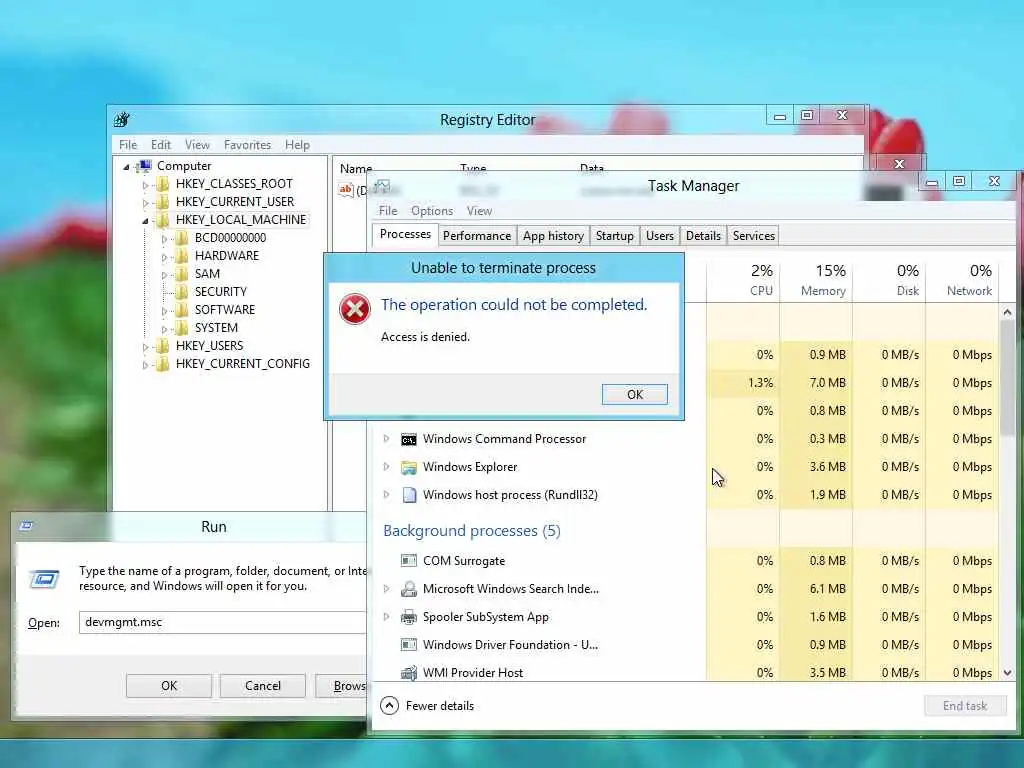Expand the HARDWARE registry key
The width and height of the screenshot is (1024, 768).
[x=164, y=257]
